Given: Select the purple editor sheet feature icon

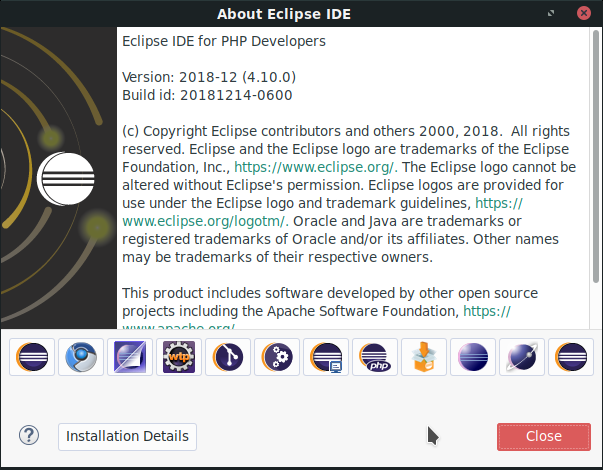Looking at the screenshot, I should coord(130,357).
